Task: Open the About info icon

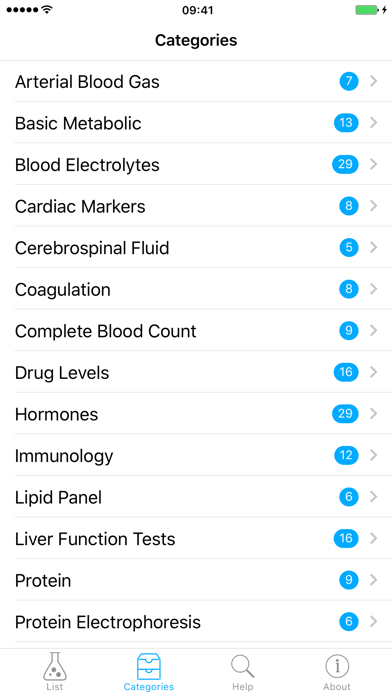Action: (337, 666)
